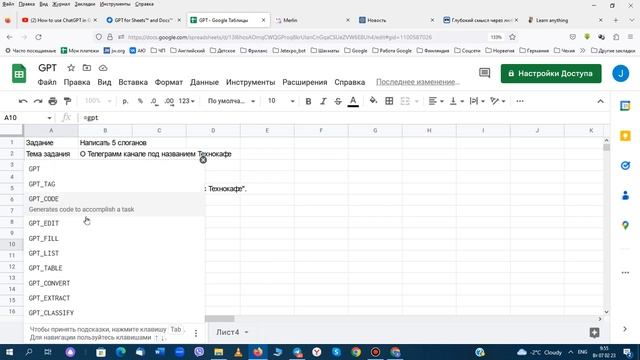This screenshot has height=360, width=640.
Task: Toggle italic text formatting
Action: click(x=323, y=101)
